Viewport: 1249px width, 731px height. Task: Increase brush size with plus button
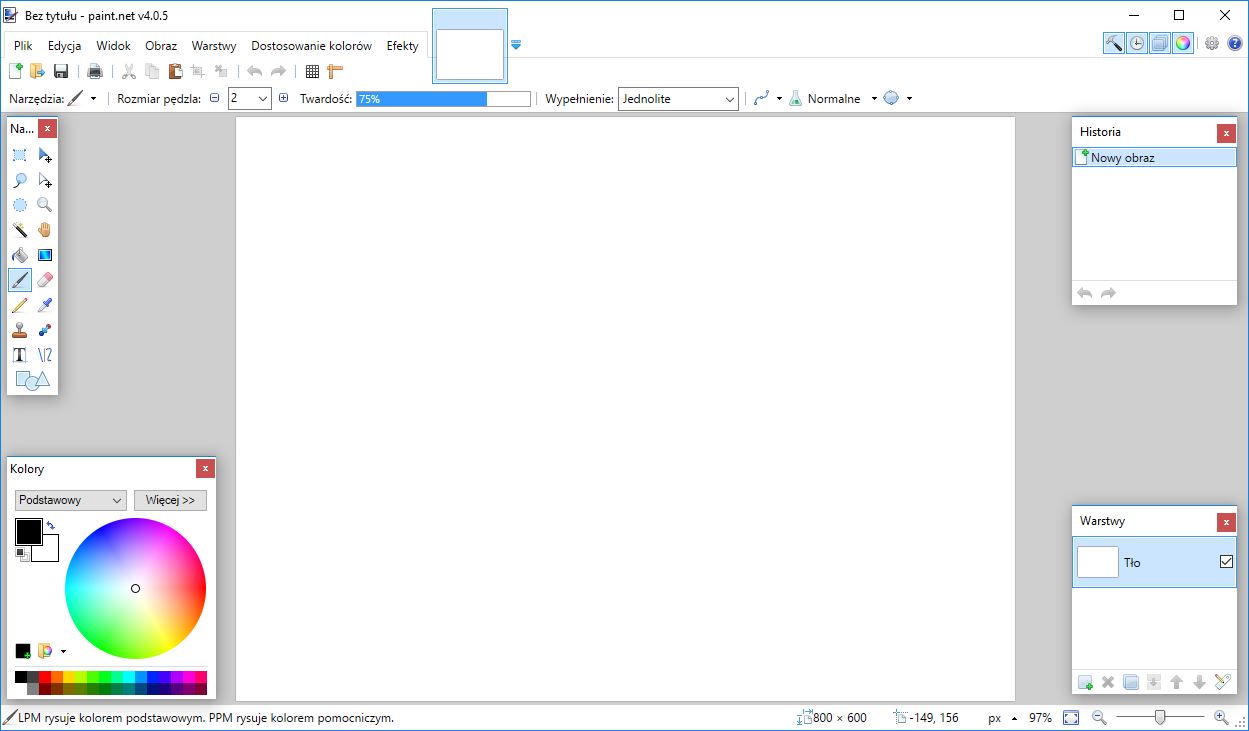point(284,99)
